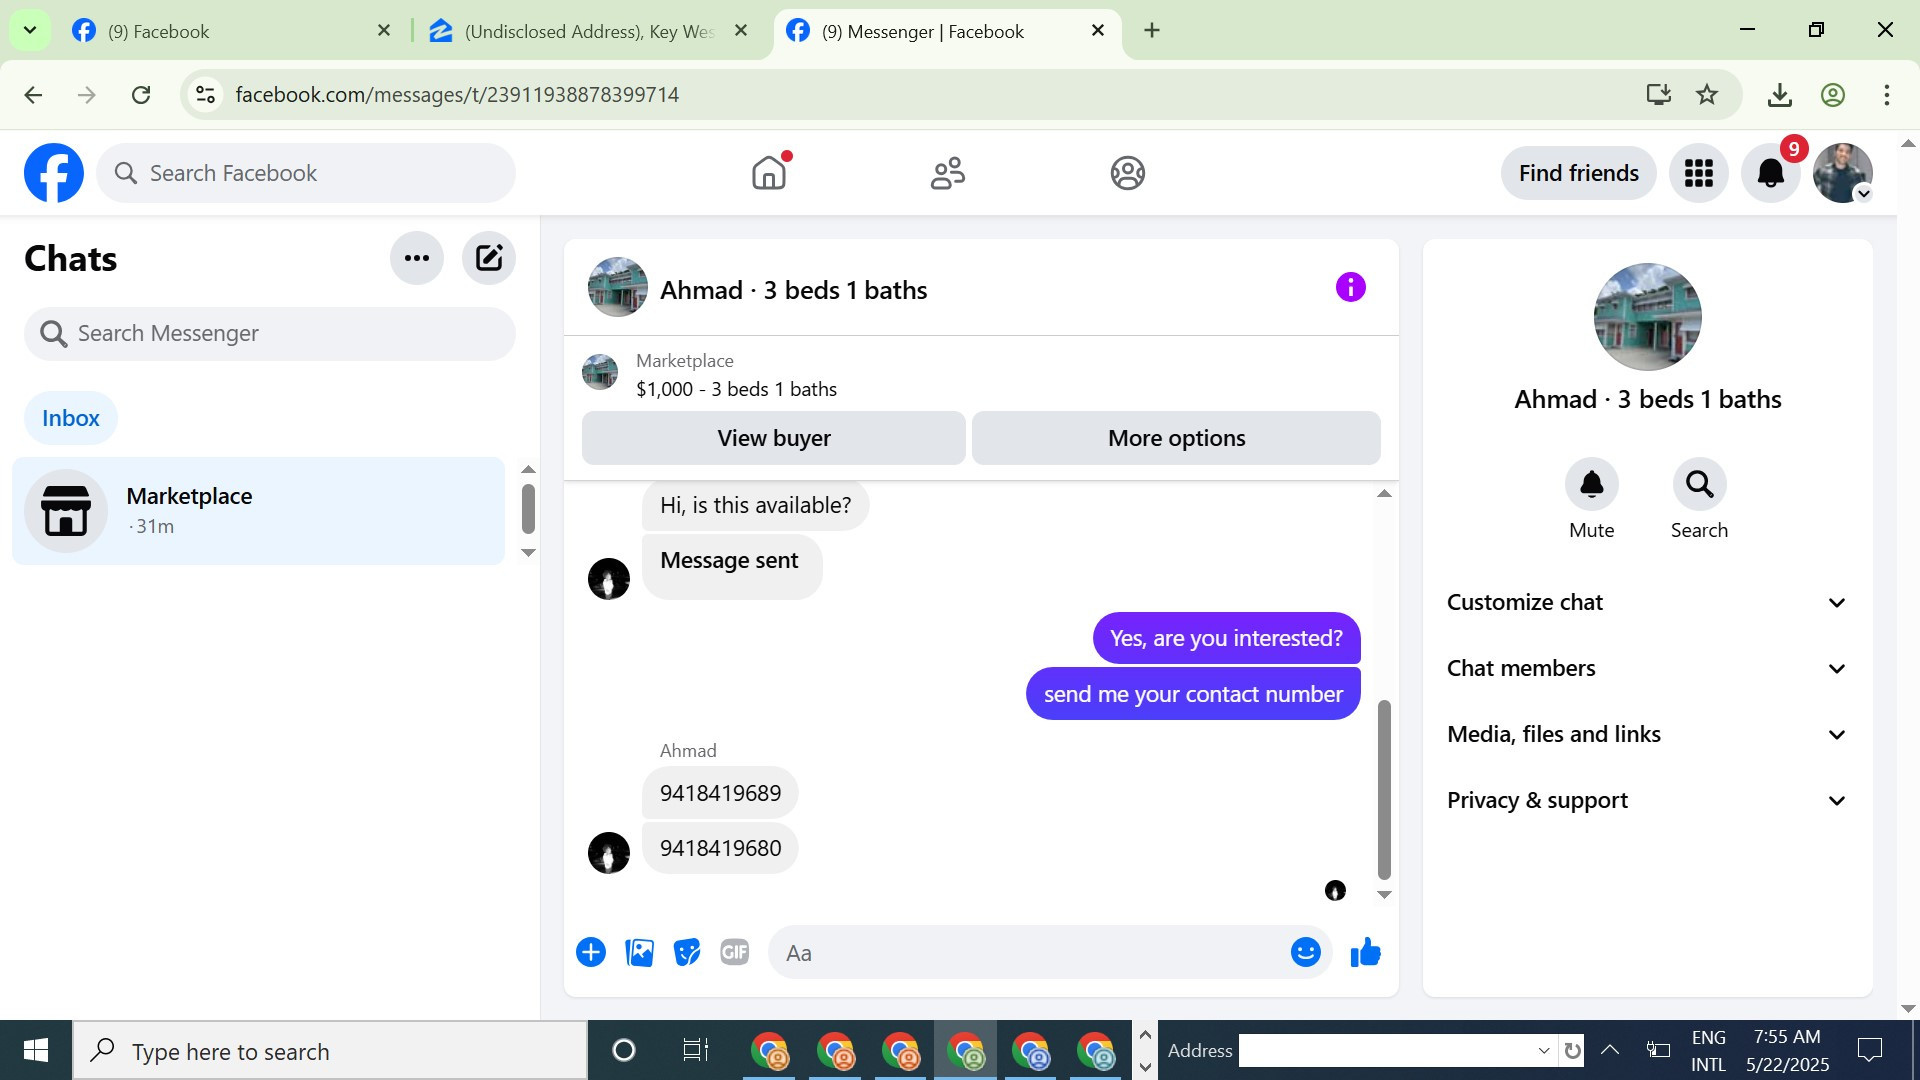Open taskbar Address bar dropdown arrow
The width and height of the screenshot is (1920, 1080).
[1544, 1050]
